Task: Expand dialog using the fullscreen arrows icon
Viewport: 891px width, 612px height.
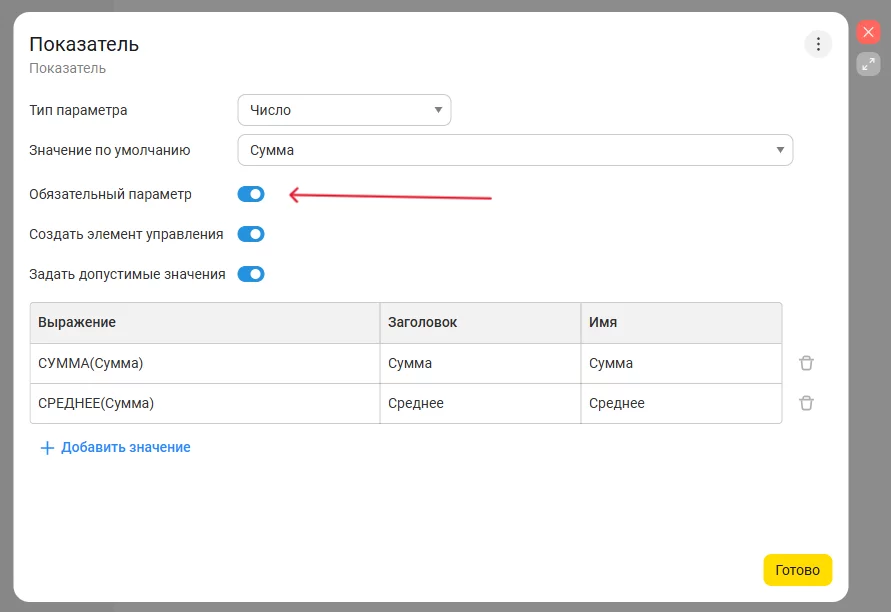Action: click(x=868, y=64)
